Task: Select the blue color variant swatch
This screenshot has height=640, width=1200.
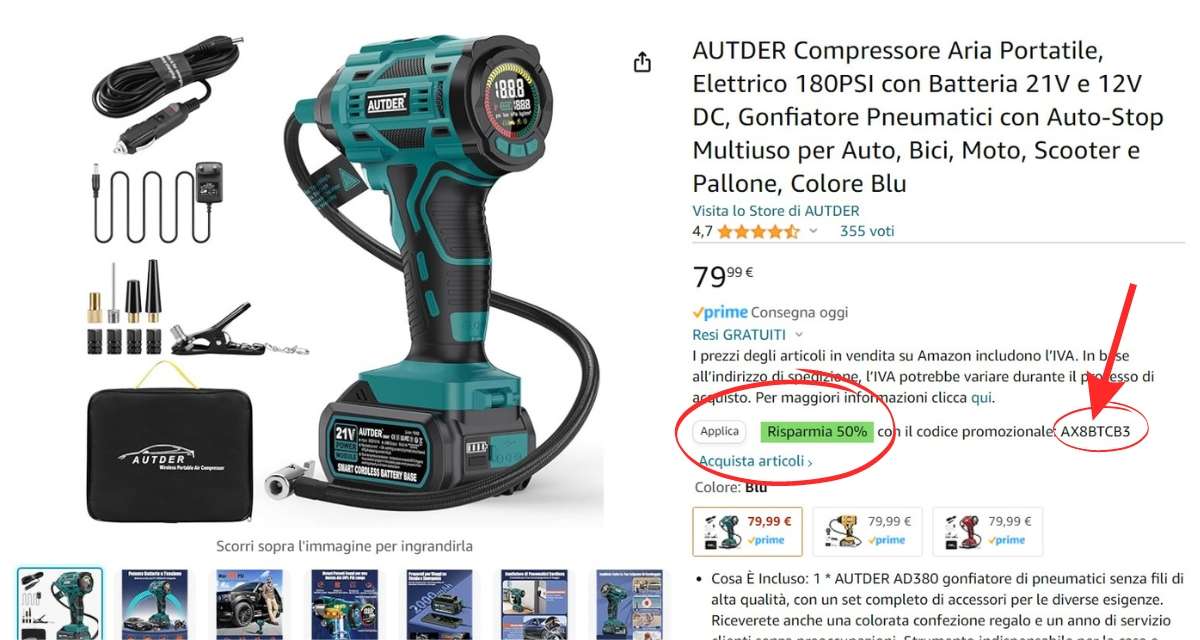Action: [747, 531]
